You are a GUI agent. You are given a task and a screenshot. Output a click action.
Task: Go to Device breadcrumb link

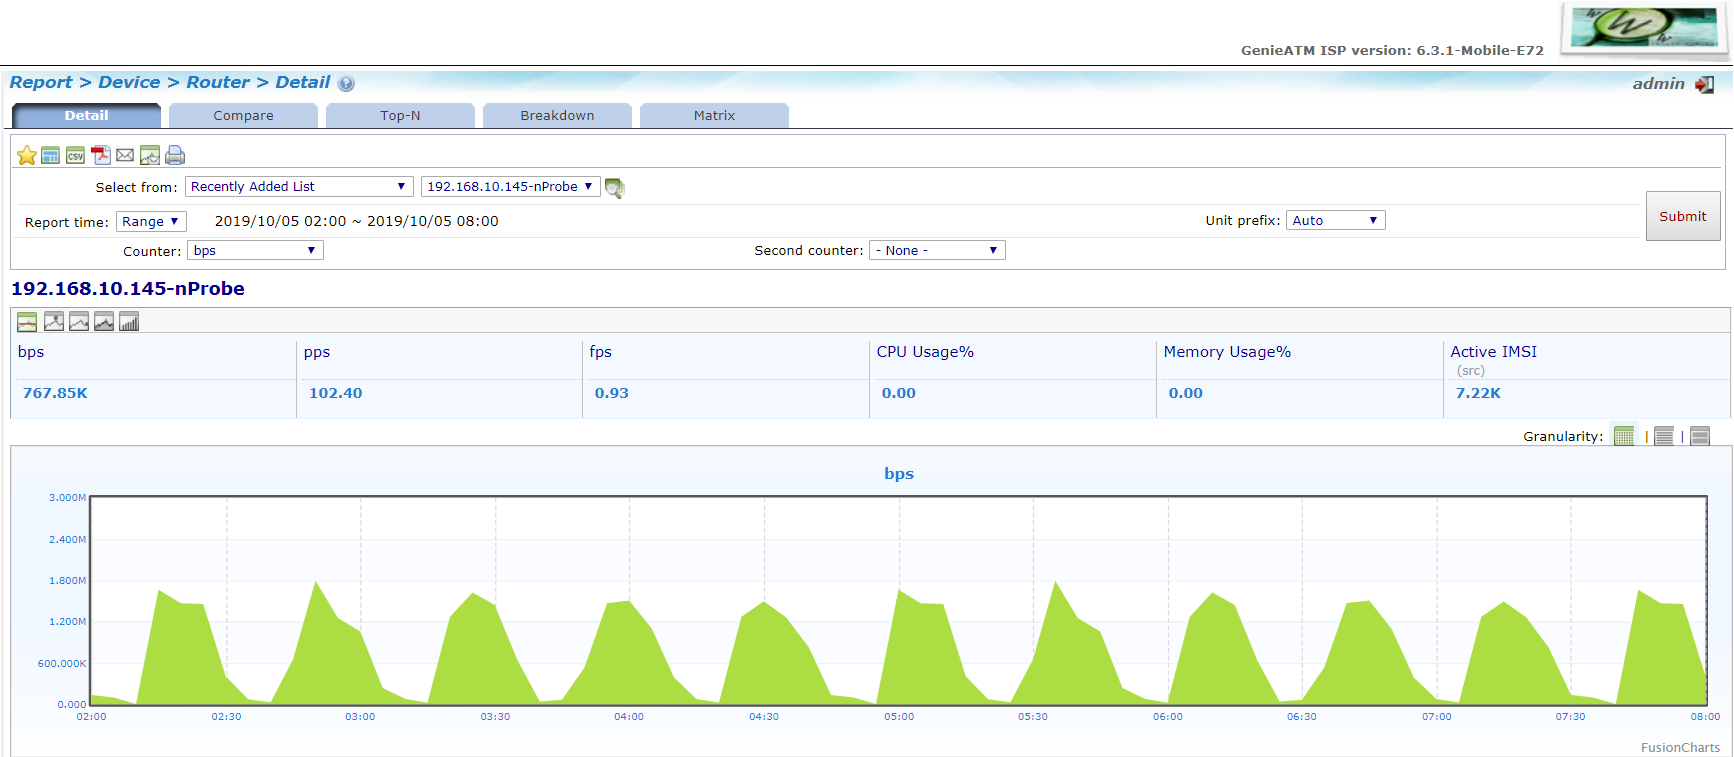coord(129,83)
